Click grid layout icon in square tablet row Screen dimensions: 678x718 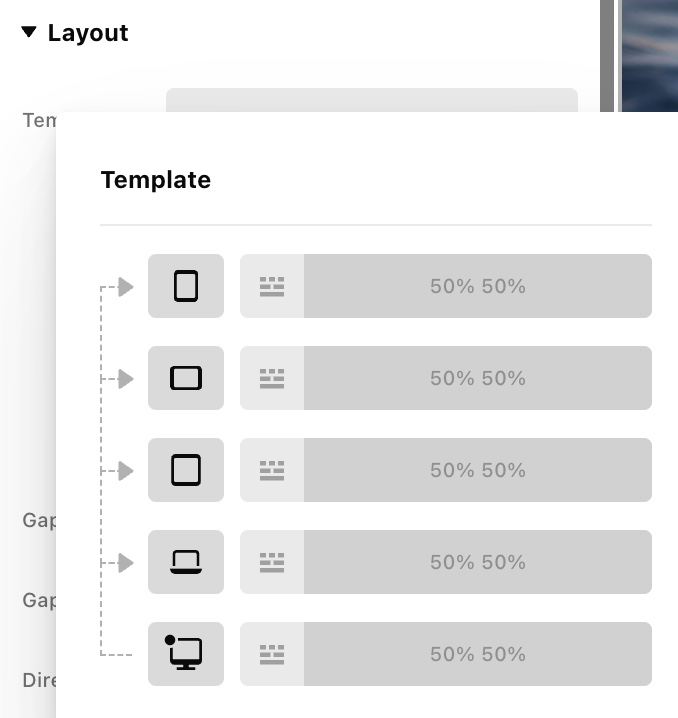click(272, 470)
